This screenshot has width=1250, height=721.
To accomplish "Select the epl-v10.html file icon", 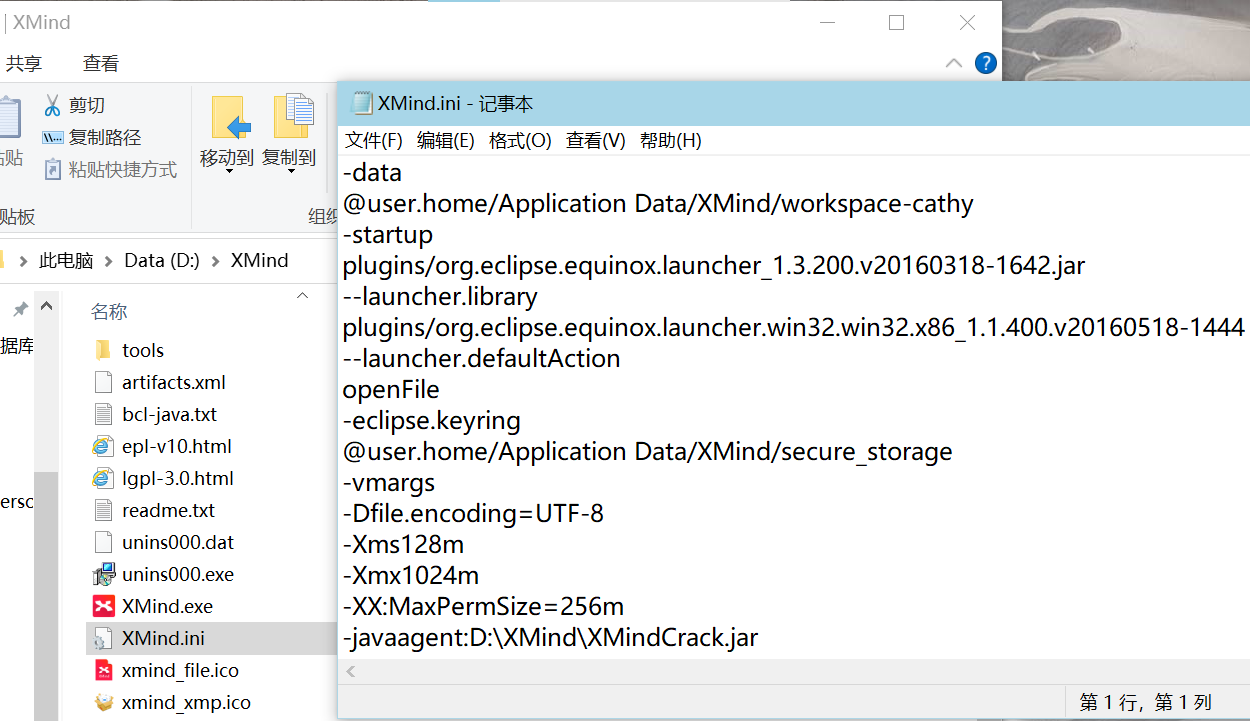I will pyautogui.click(x=103, y=446).
